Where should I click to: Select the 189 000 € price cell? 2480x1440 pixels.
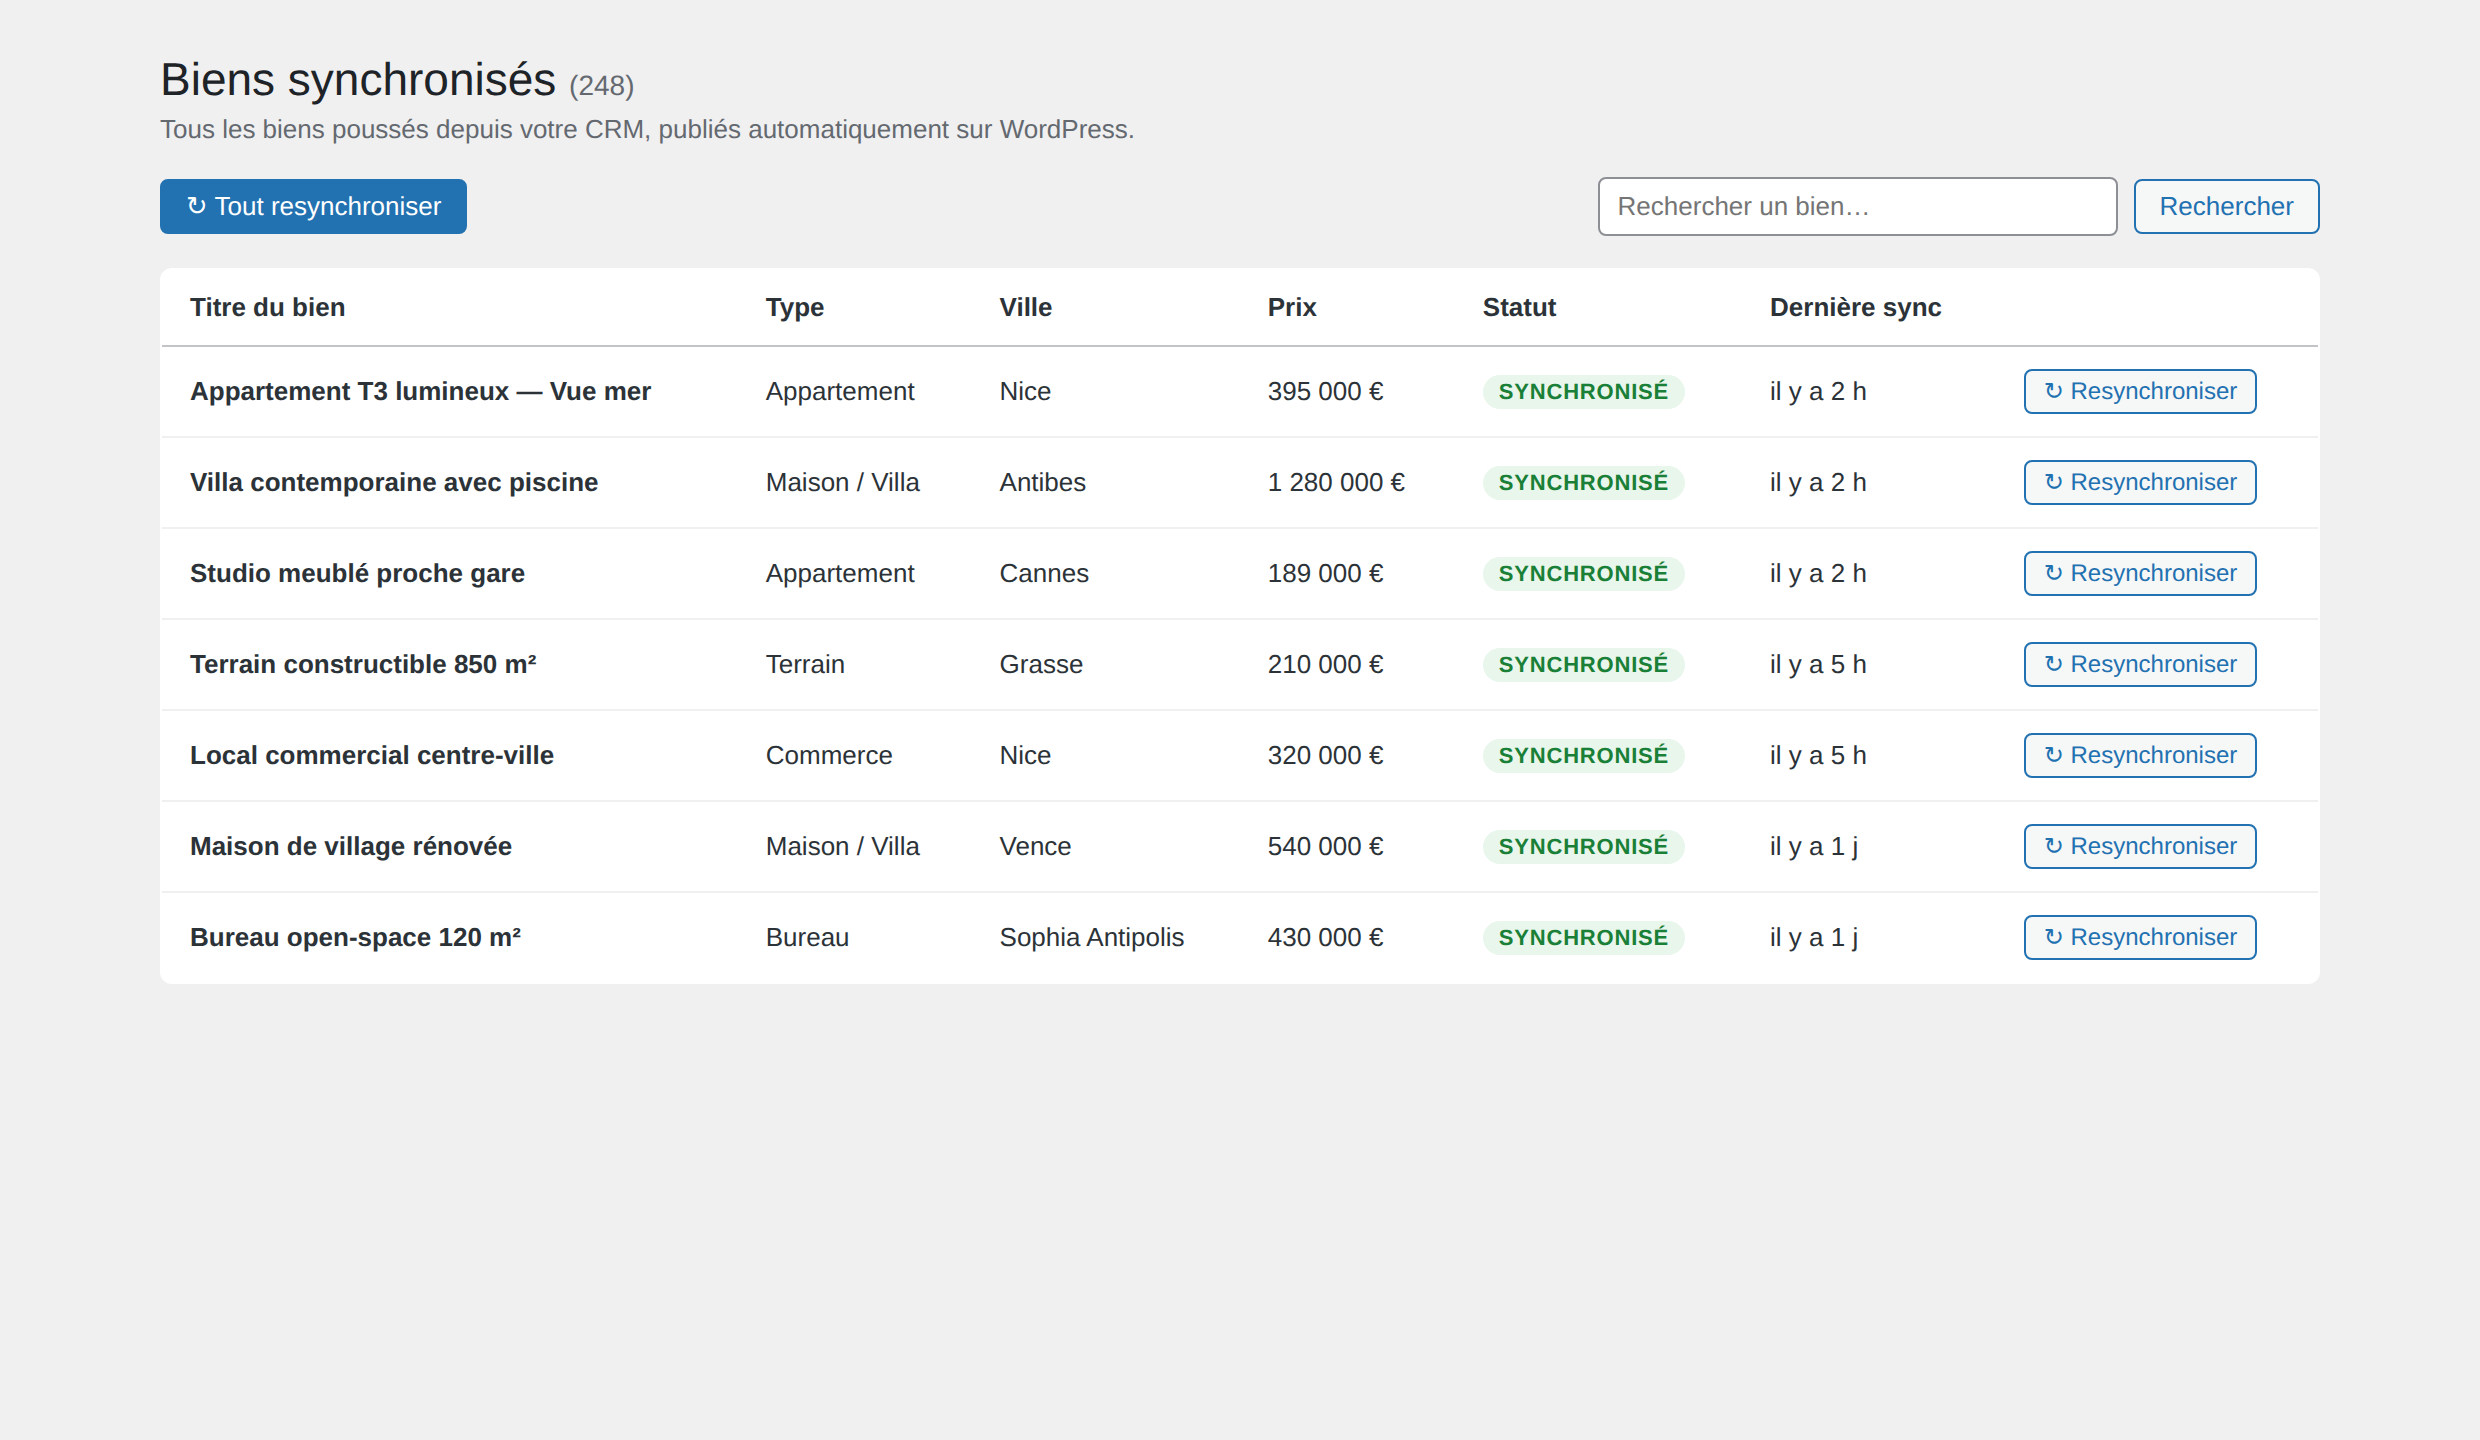[x=1325, y=573]
